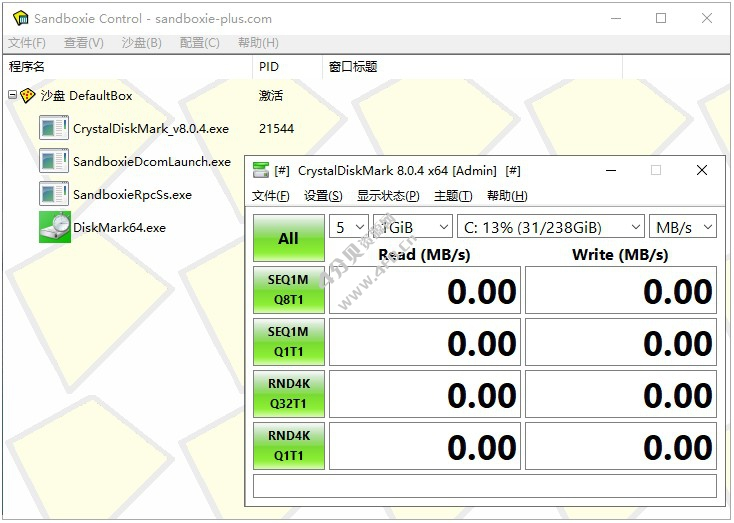
Task: Click the SandboxieDcomLaunch.exe process icon
Action: (x=54, y=161)
